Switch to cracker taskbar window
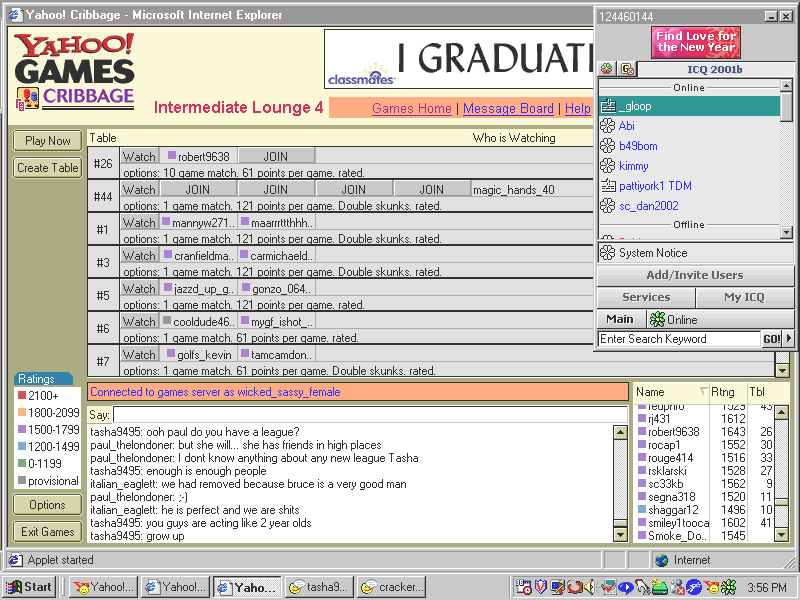 [392, 587]
